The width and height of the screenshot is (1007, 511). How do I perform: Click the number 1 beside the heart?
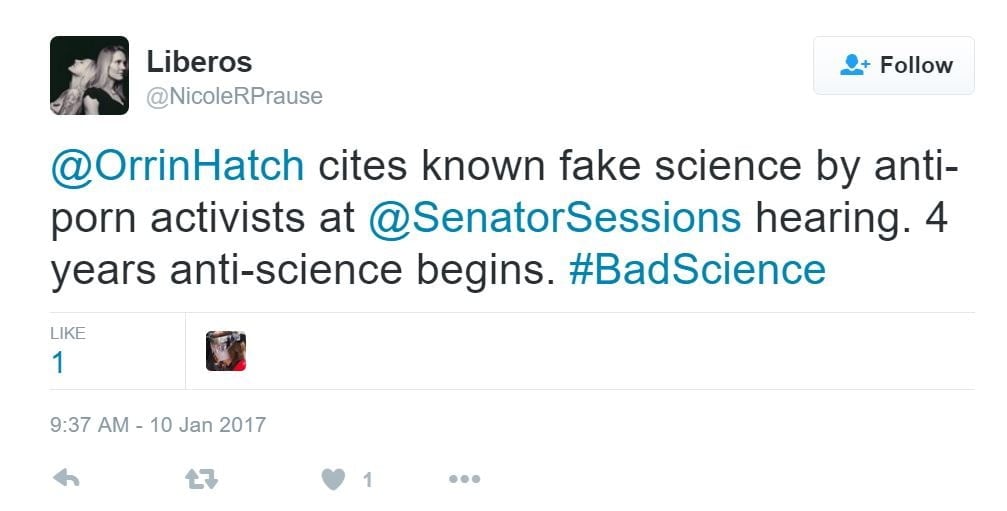pos(367,481)
